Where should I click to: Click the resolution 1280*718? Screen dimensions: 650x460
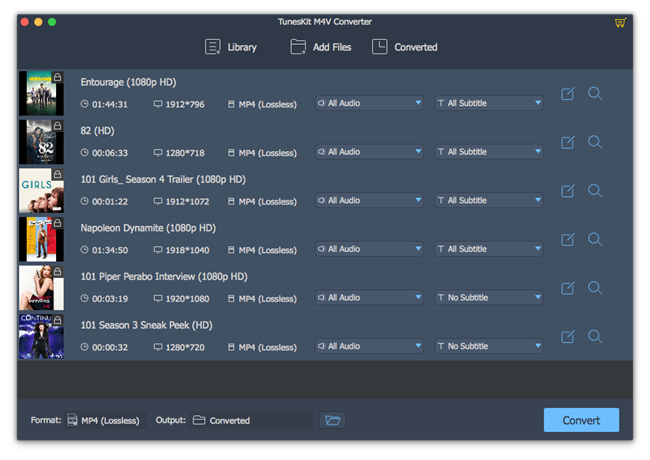(185, 153)
